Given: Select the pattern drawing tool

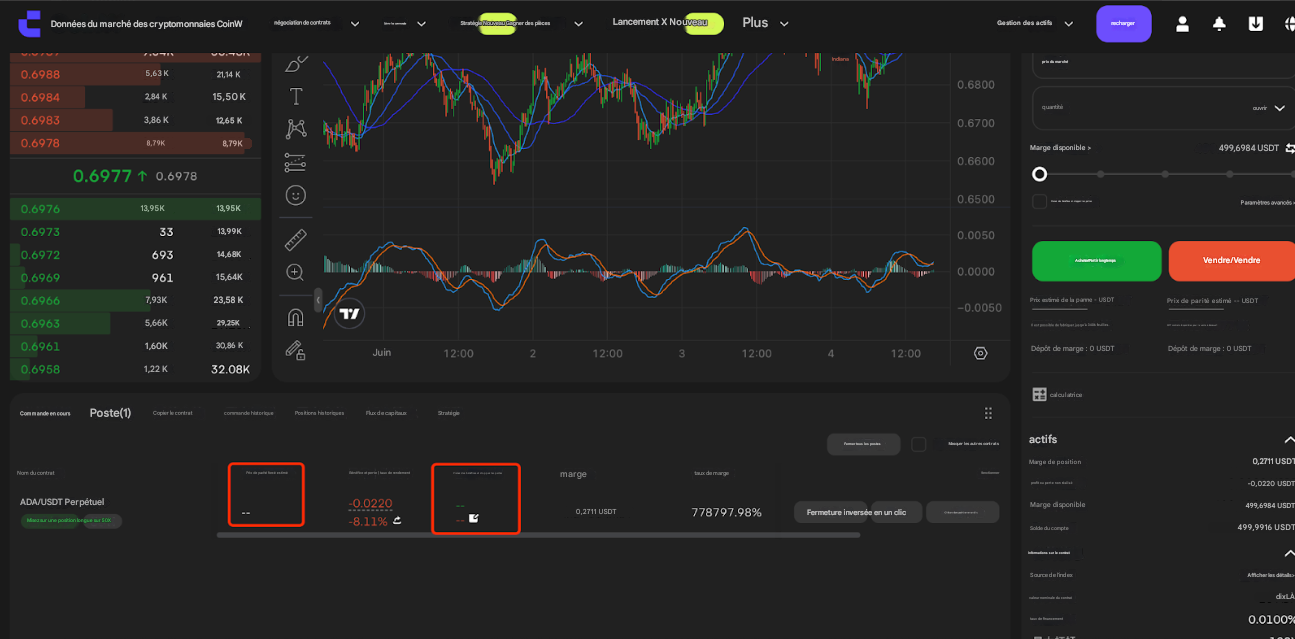Looking at the screenshot, I should pos(296,129).
